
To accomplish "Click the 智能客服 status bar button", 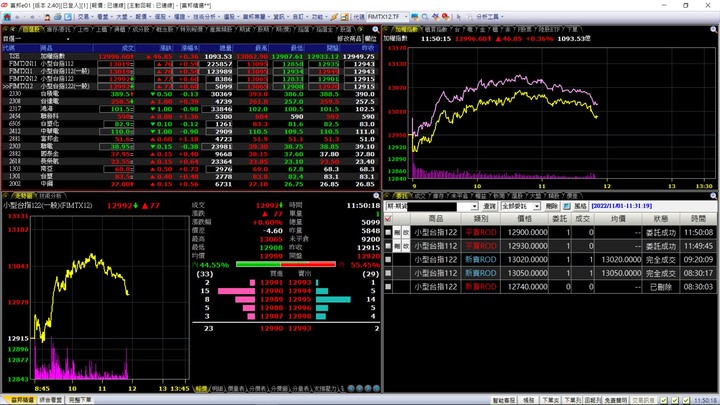I will [504, 400].
